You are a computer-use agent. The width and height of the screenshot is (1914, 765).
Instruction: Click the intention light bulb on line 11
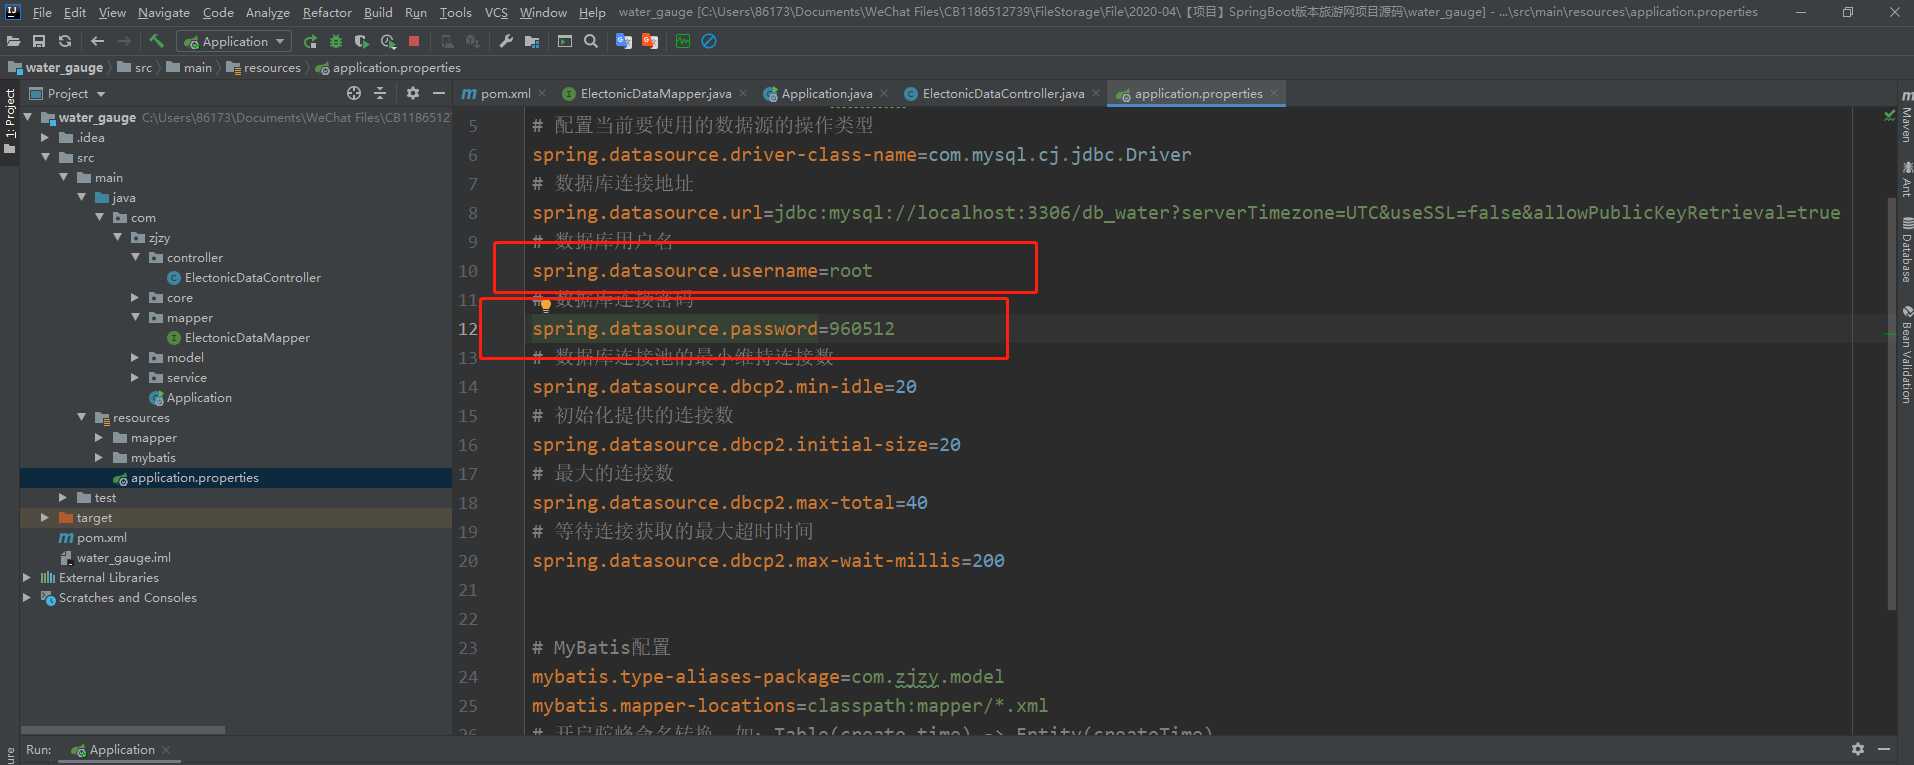[x=545, y=304]
